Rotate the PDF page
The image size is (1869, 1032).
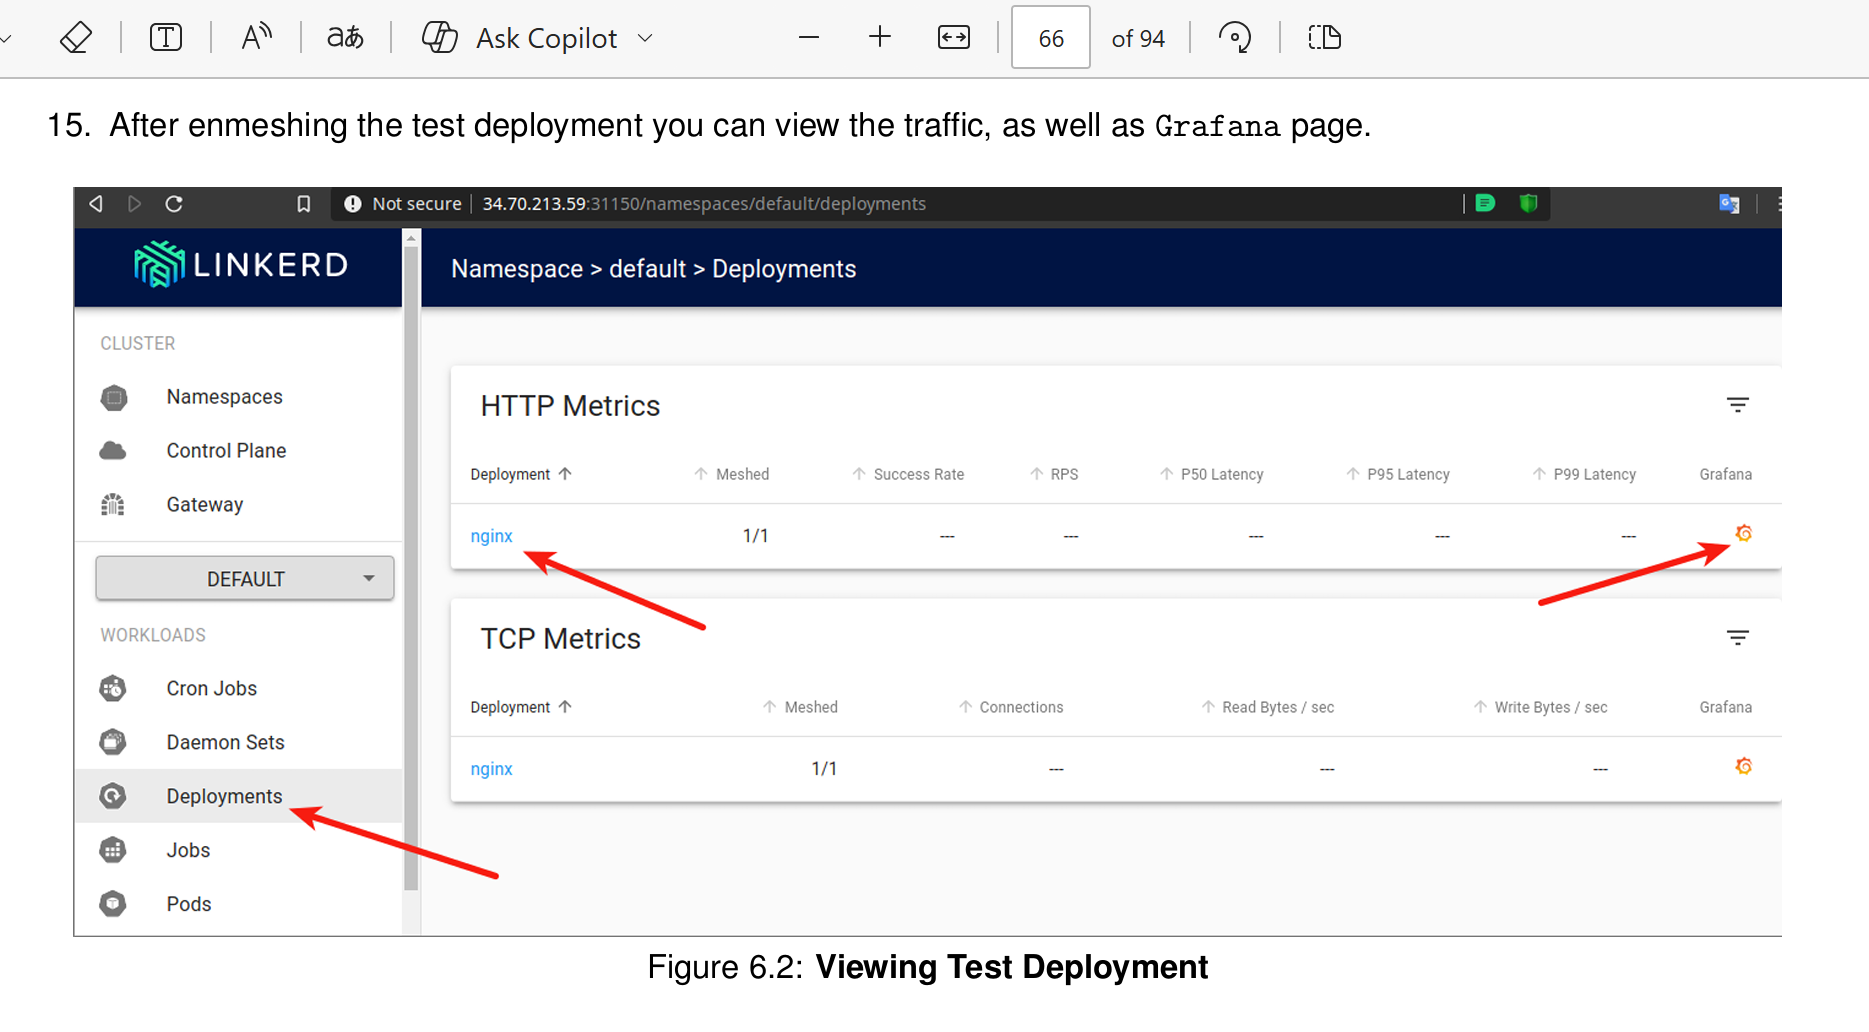coord(1235,38)
